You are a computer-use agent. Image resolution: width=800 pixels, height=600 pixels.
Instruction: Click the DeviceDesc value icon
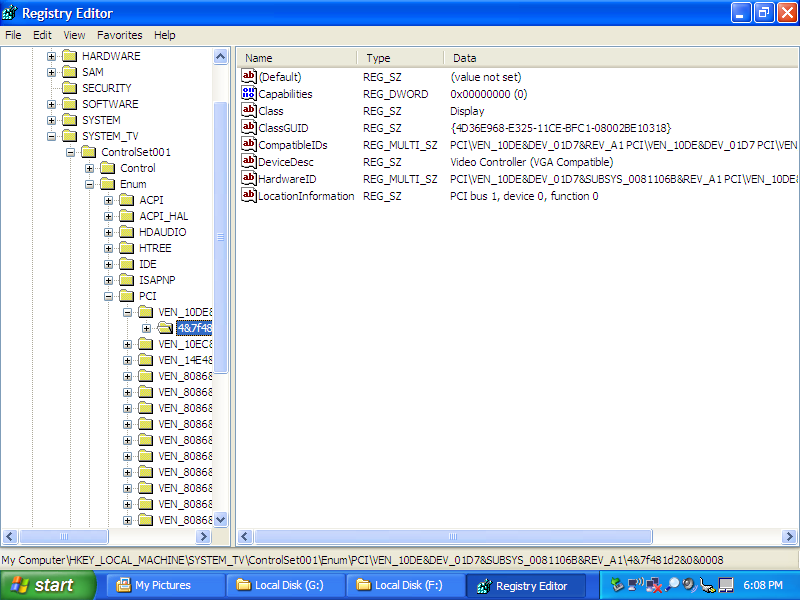pos(248,161)
